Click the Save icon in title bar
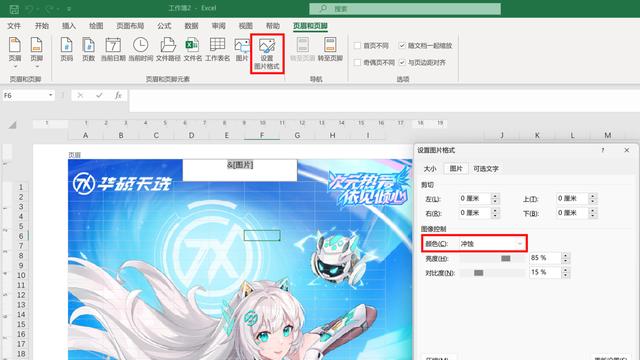Viewport: 640px width, 360px height. click(14, 9)
